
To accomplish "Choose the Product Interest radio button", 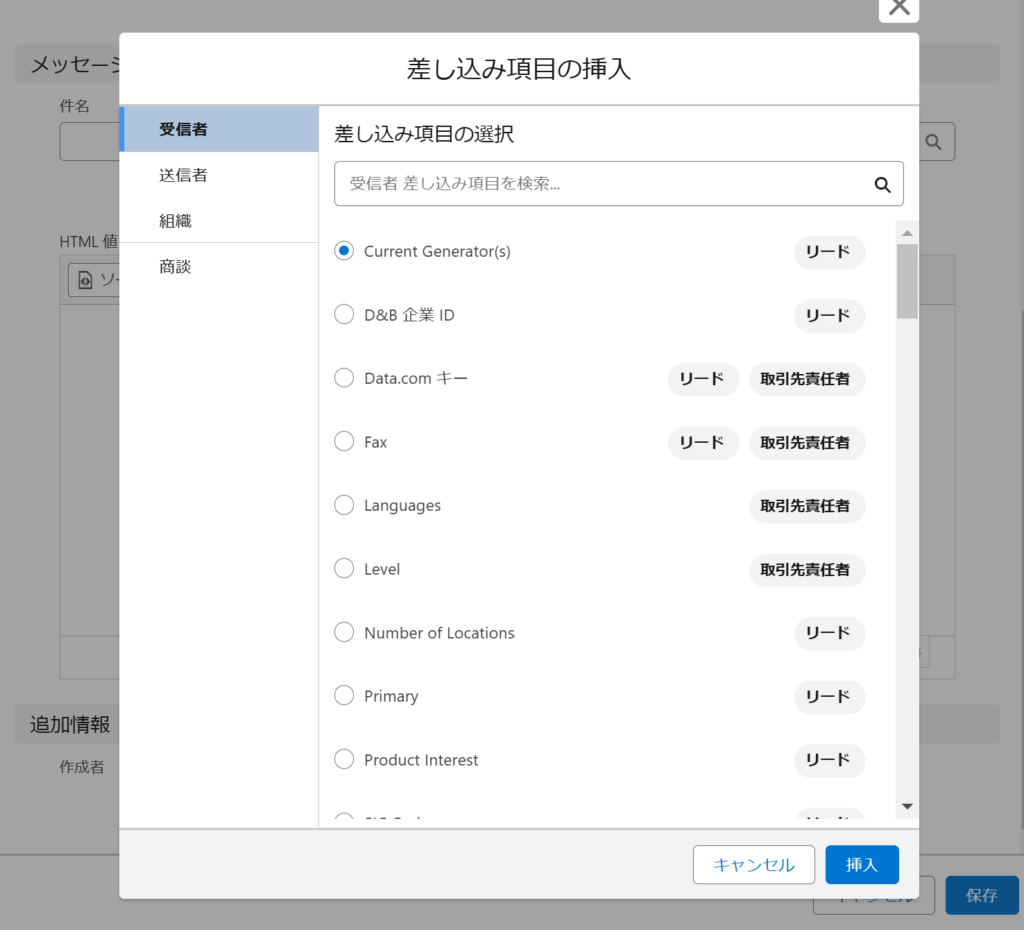I will tap(344, 760).
